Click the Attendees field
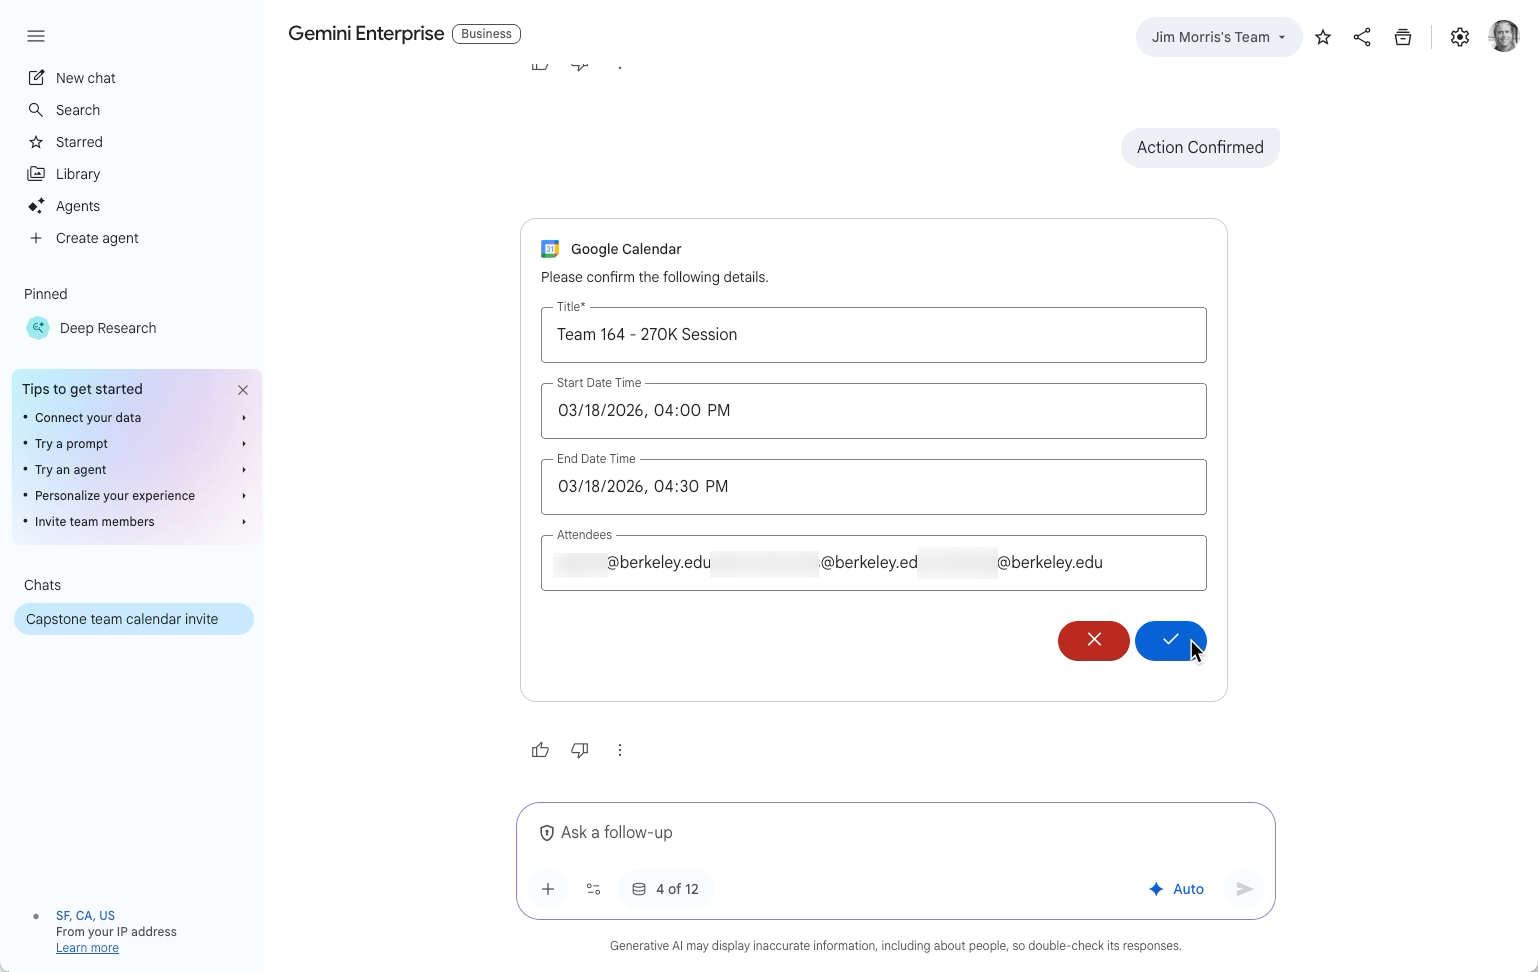 873,563
